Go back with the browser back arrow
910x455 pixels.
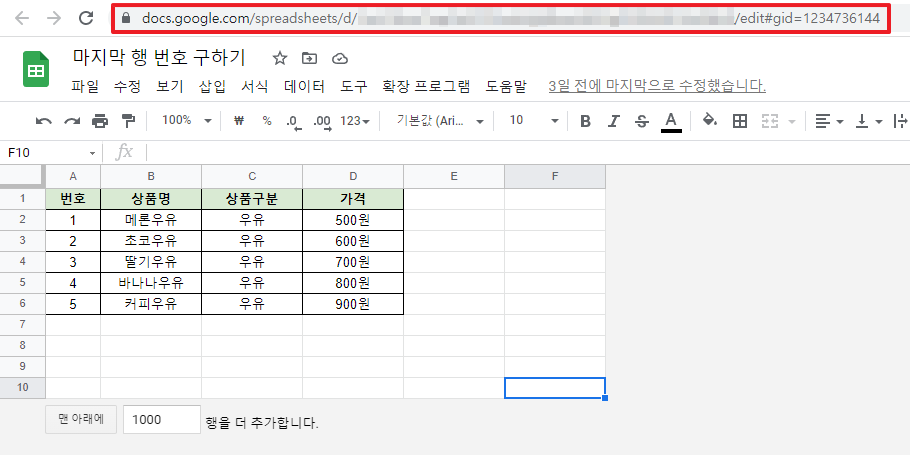[21, 18]
